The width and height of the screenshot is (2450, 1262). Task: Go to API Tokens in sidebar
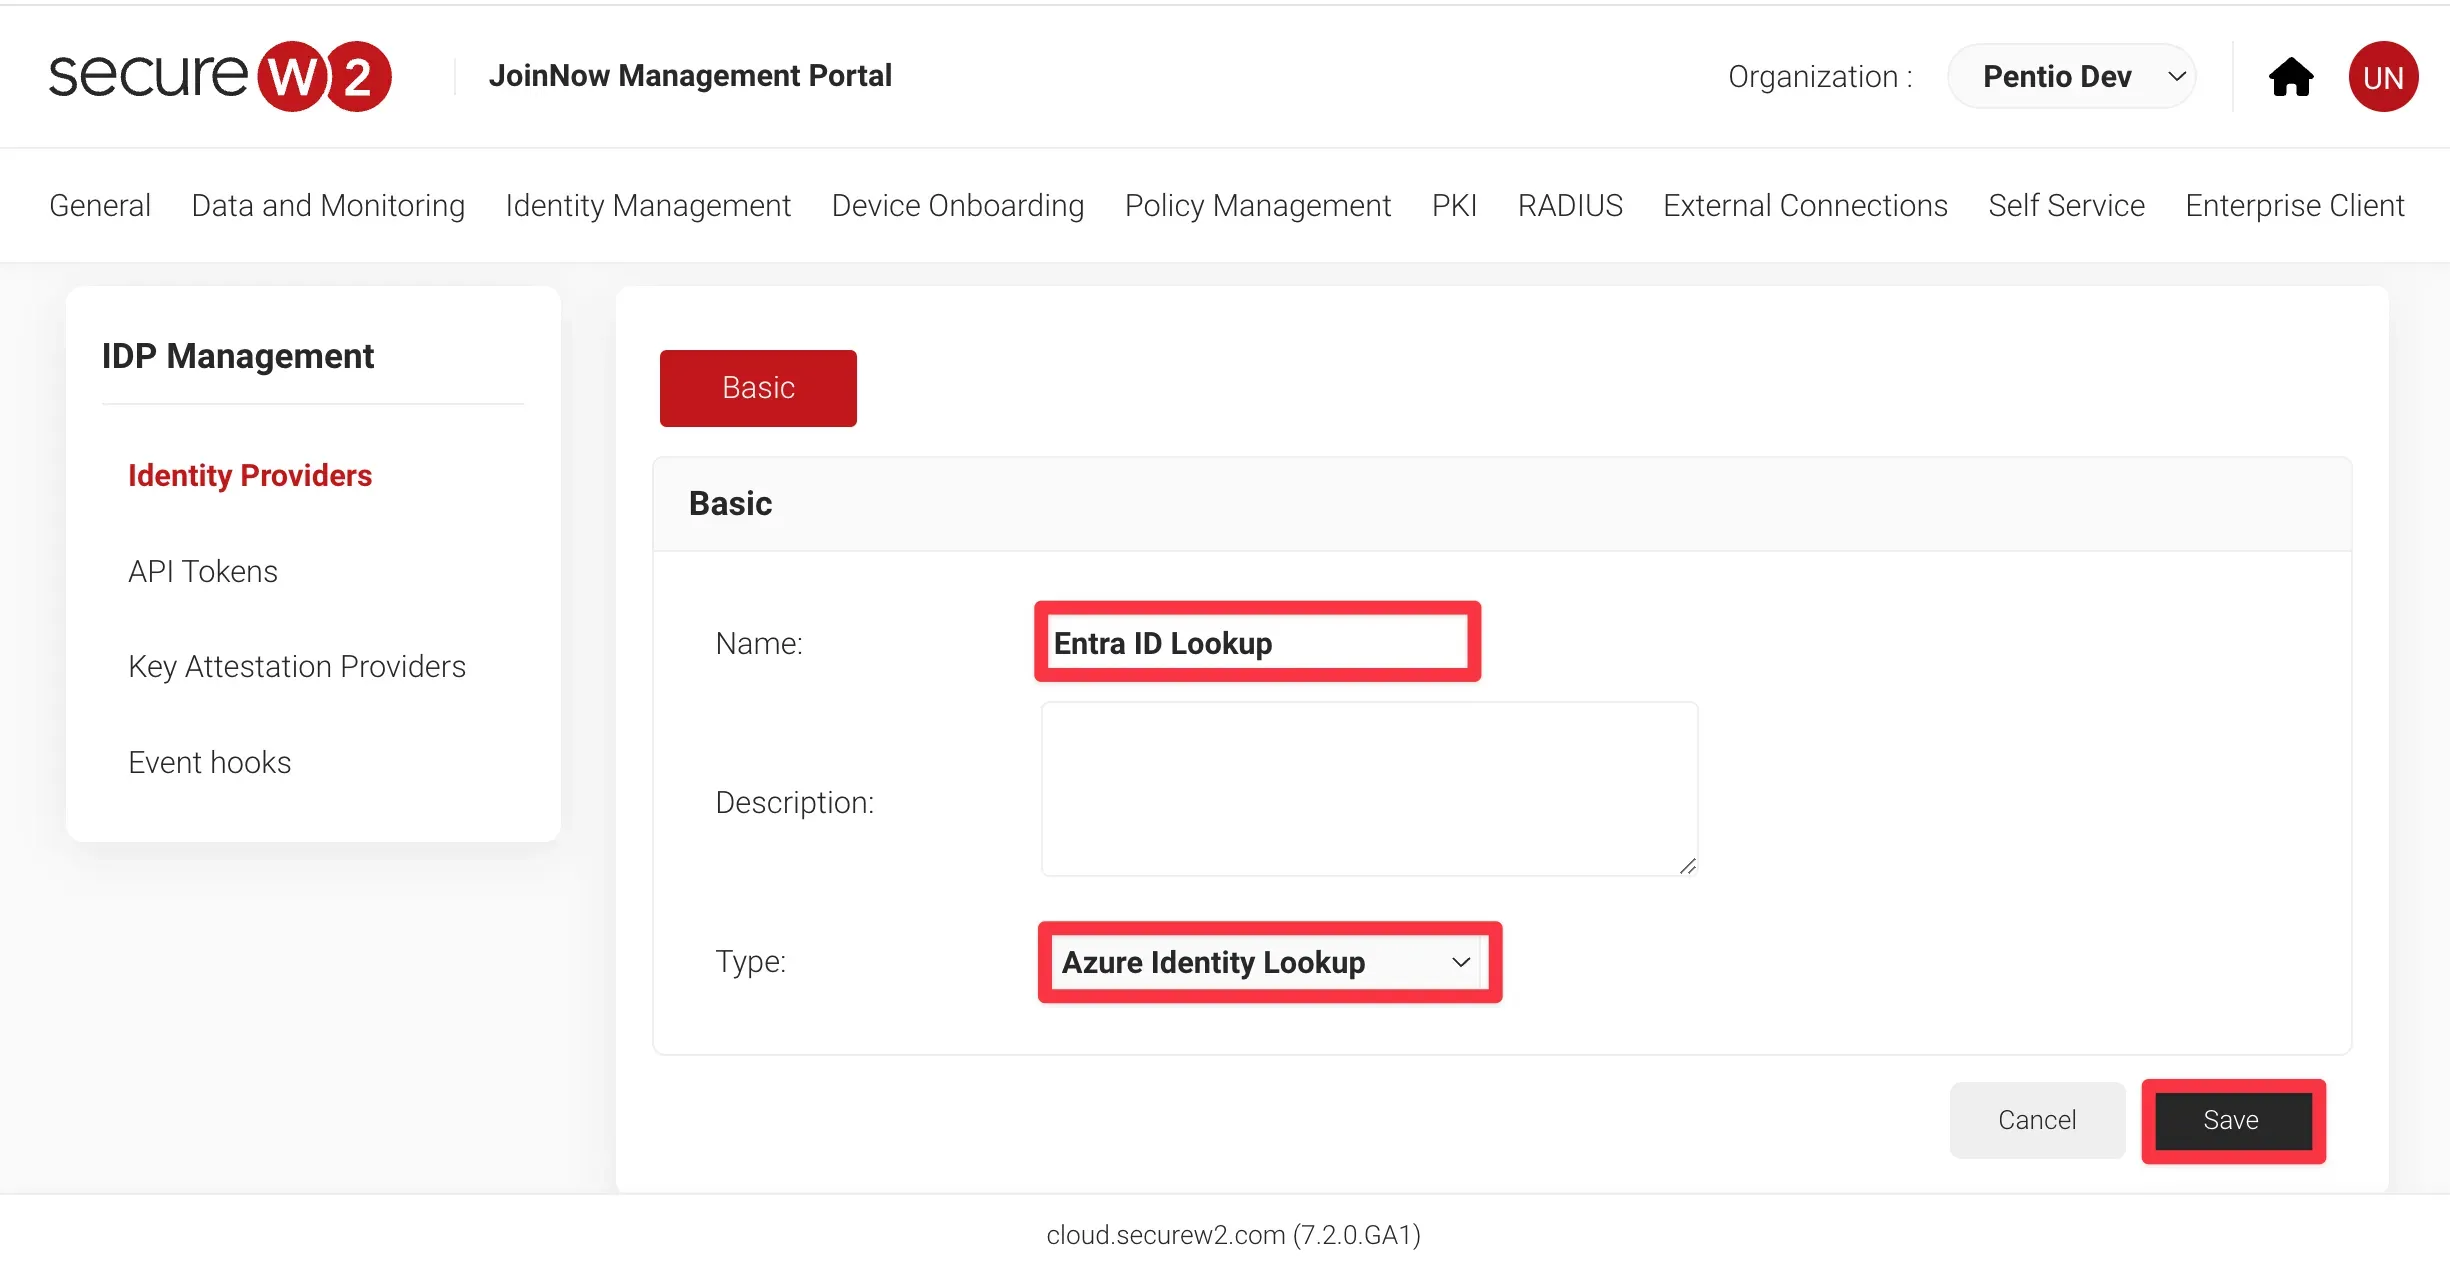203,571
